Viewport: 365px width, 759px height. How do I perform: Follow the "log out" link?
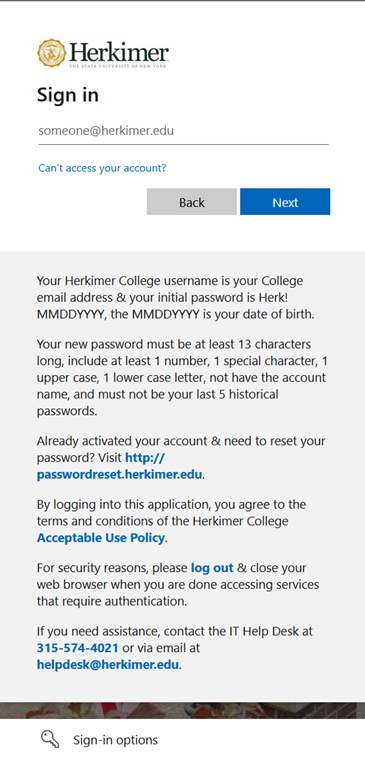point(212,567)
